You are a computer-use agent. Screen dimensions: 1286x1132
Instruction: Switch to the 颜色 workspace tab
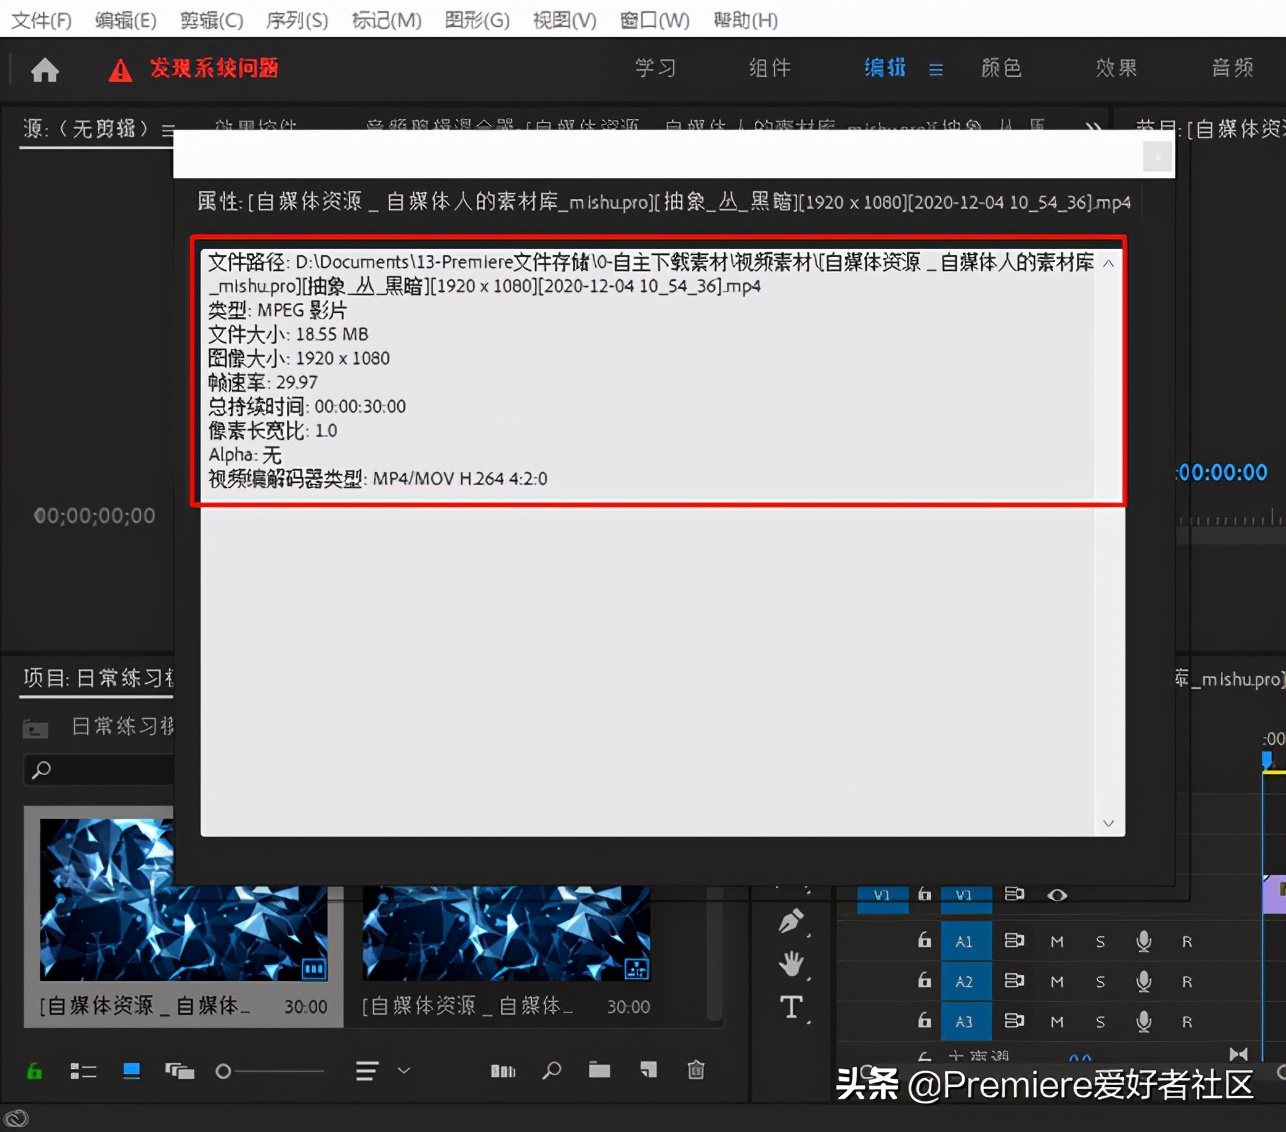[1000, 68]
